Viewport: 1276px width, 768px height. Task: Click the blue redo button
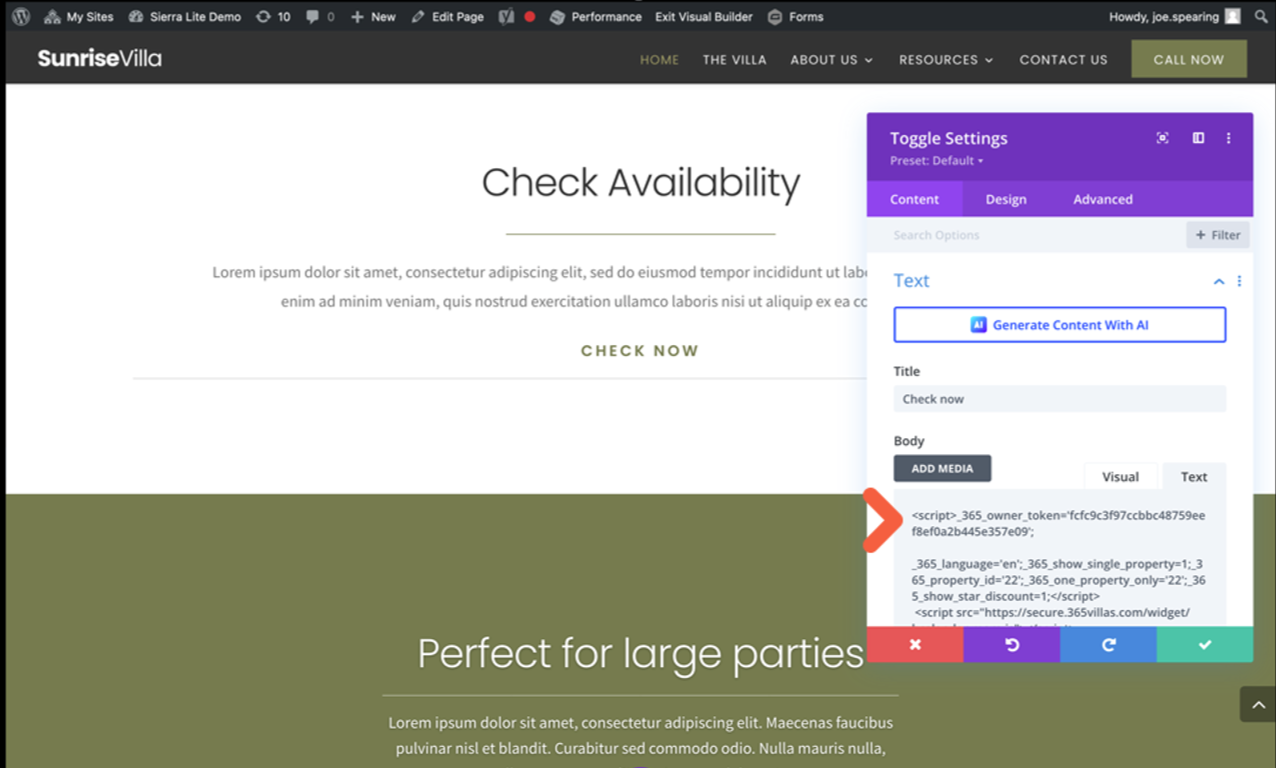point(1108,645)
